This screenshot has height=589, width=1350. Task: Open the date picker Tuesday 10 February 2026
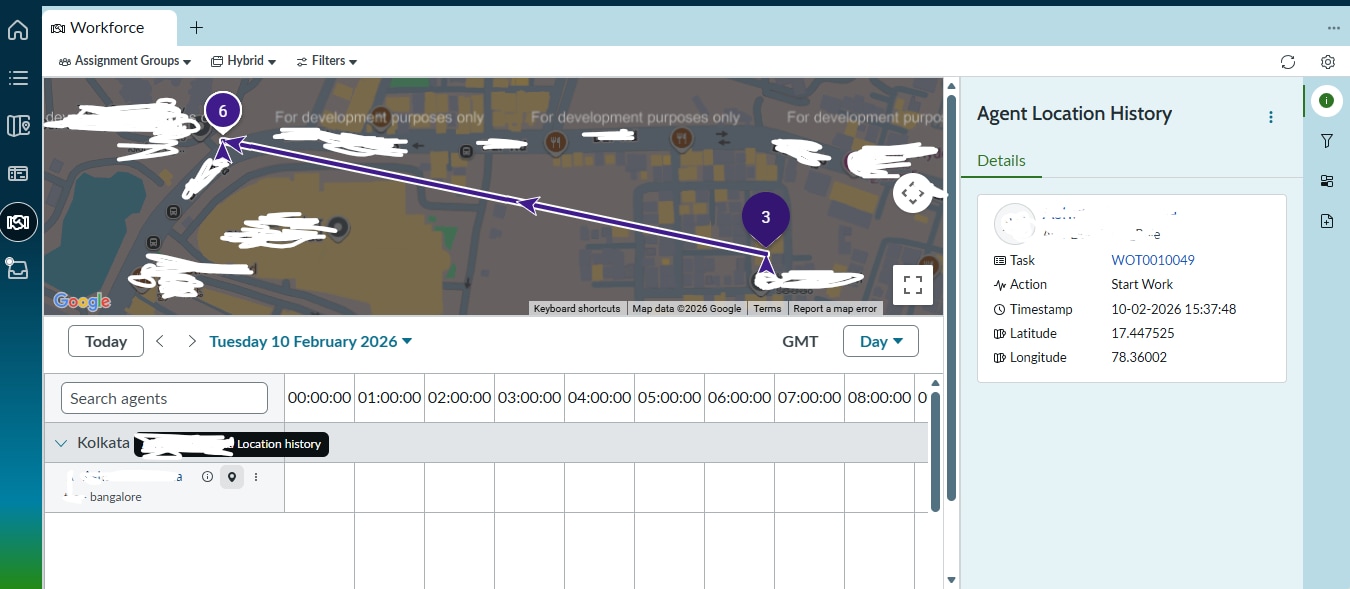pyautogui.click(x=311, y=341)
